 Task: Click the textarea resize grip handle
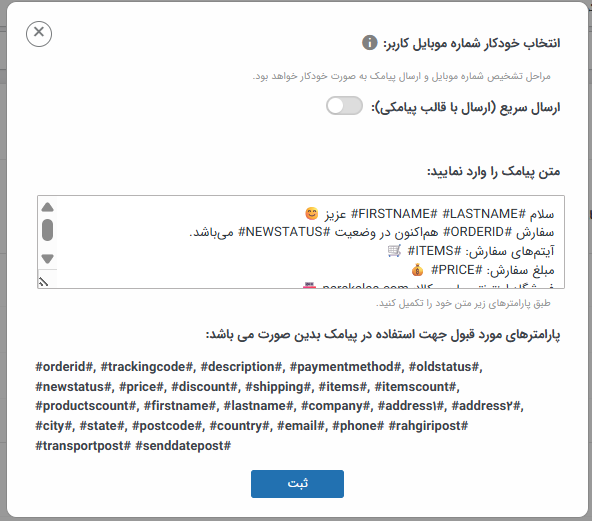(44, 281)
